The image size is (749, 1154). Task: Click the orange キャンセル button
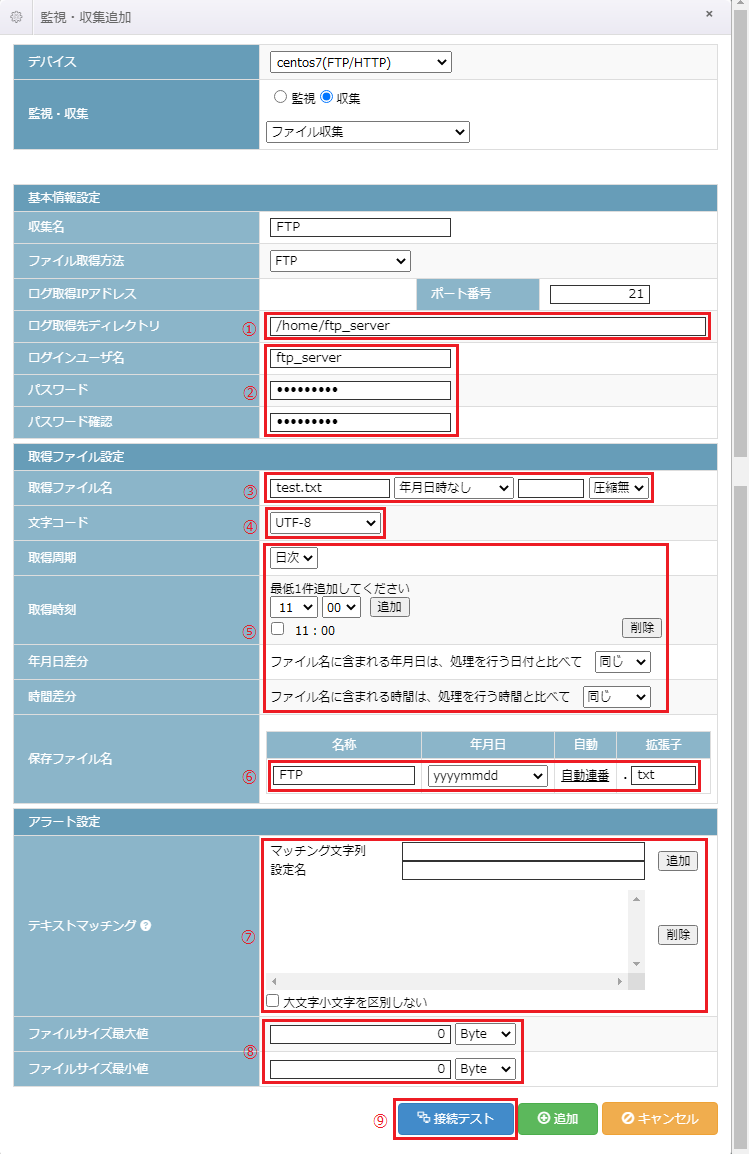659,1119
